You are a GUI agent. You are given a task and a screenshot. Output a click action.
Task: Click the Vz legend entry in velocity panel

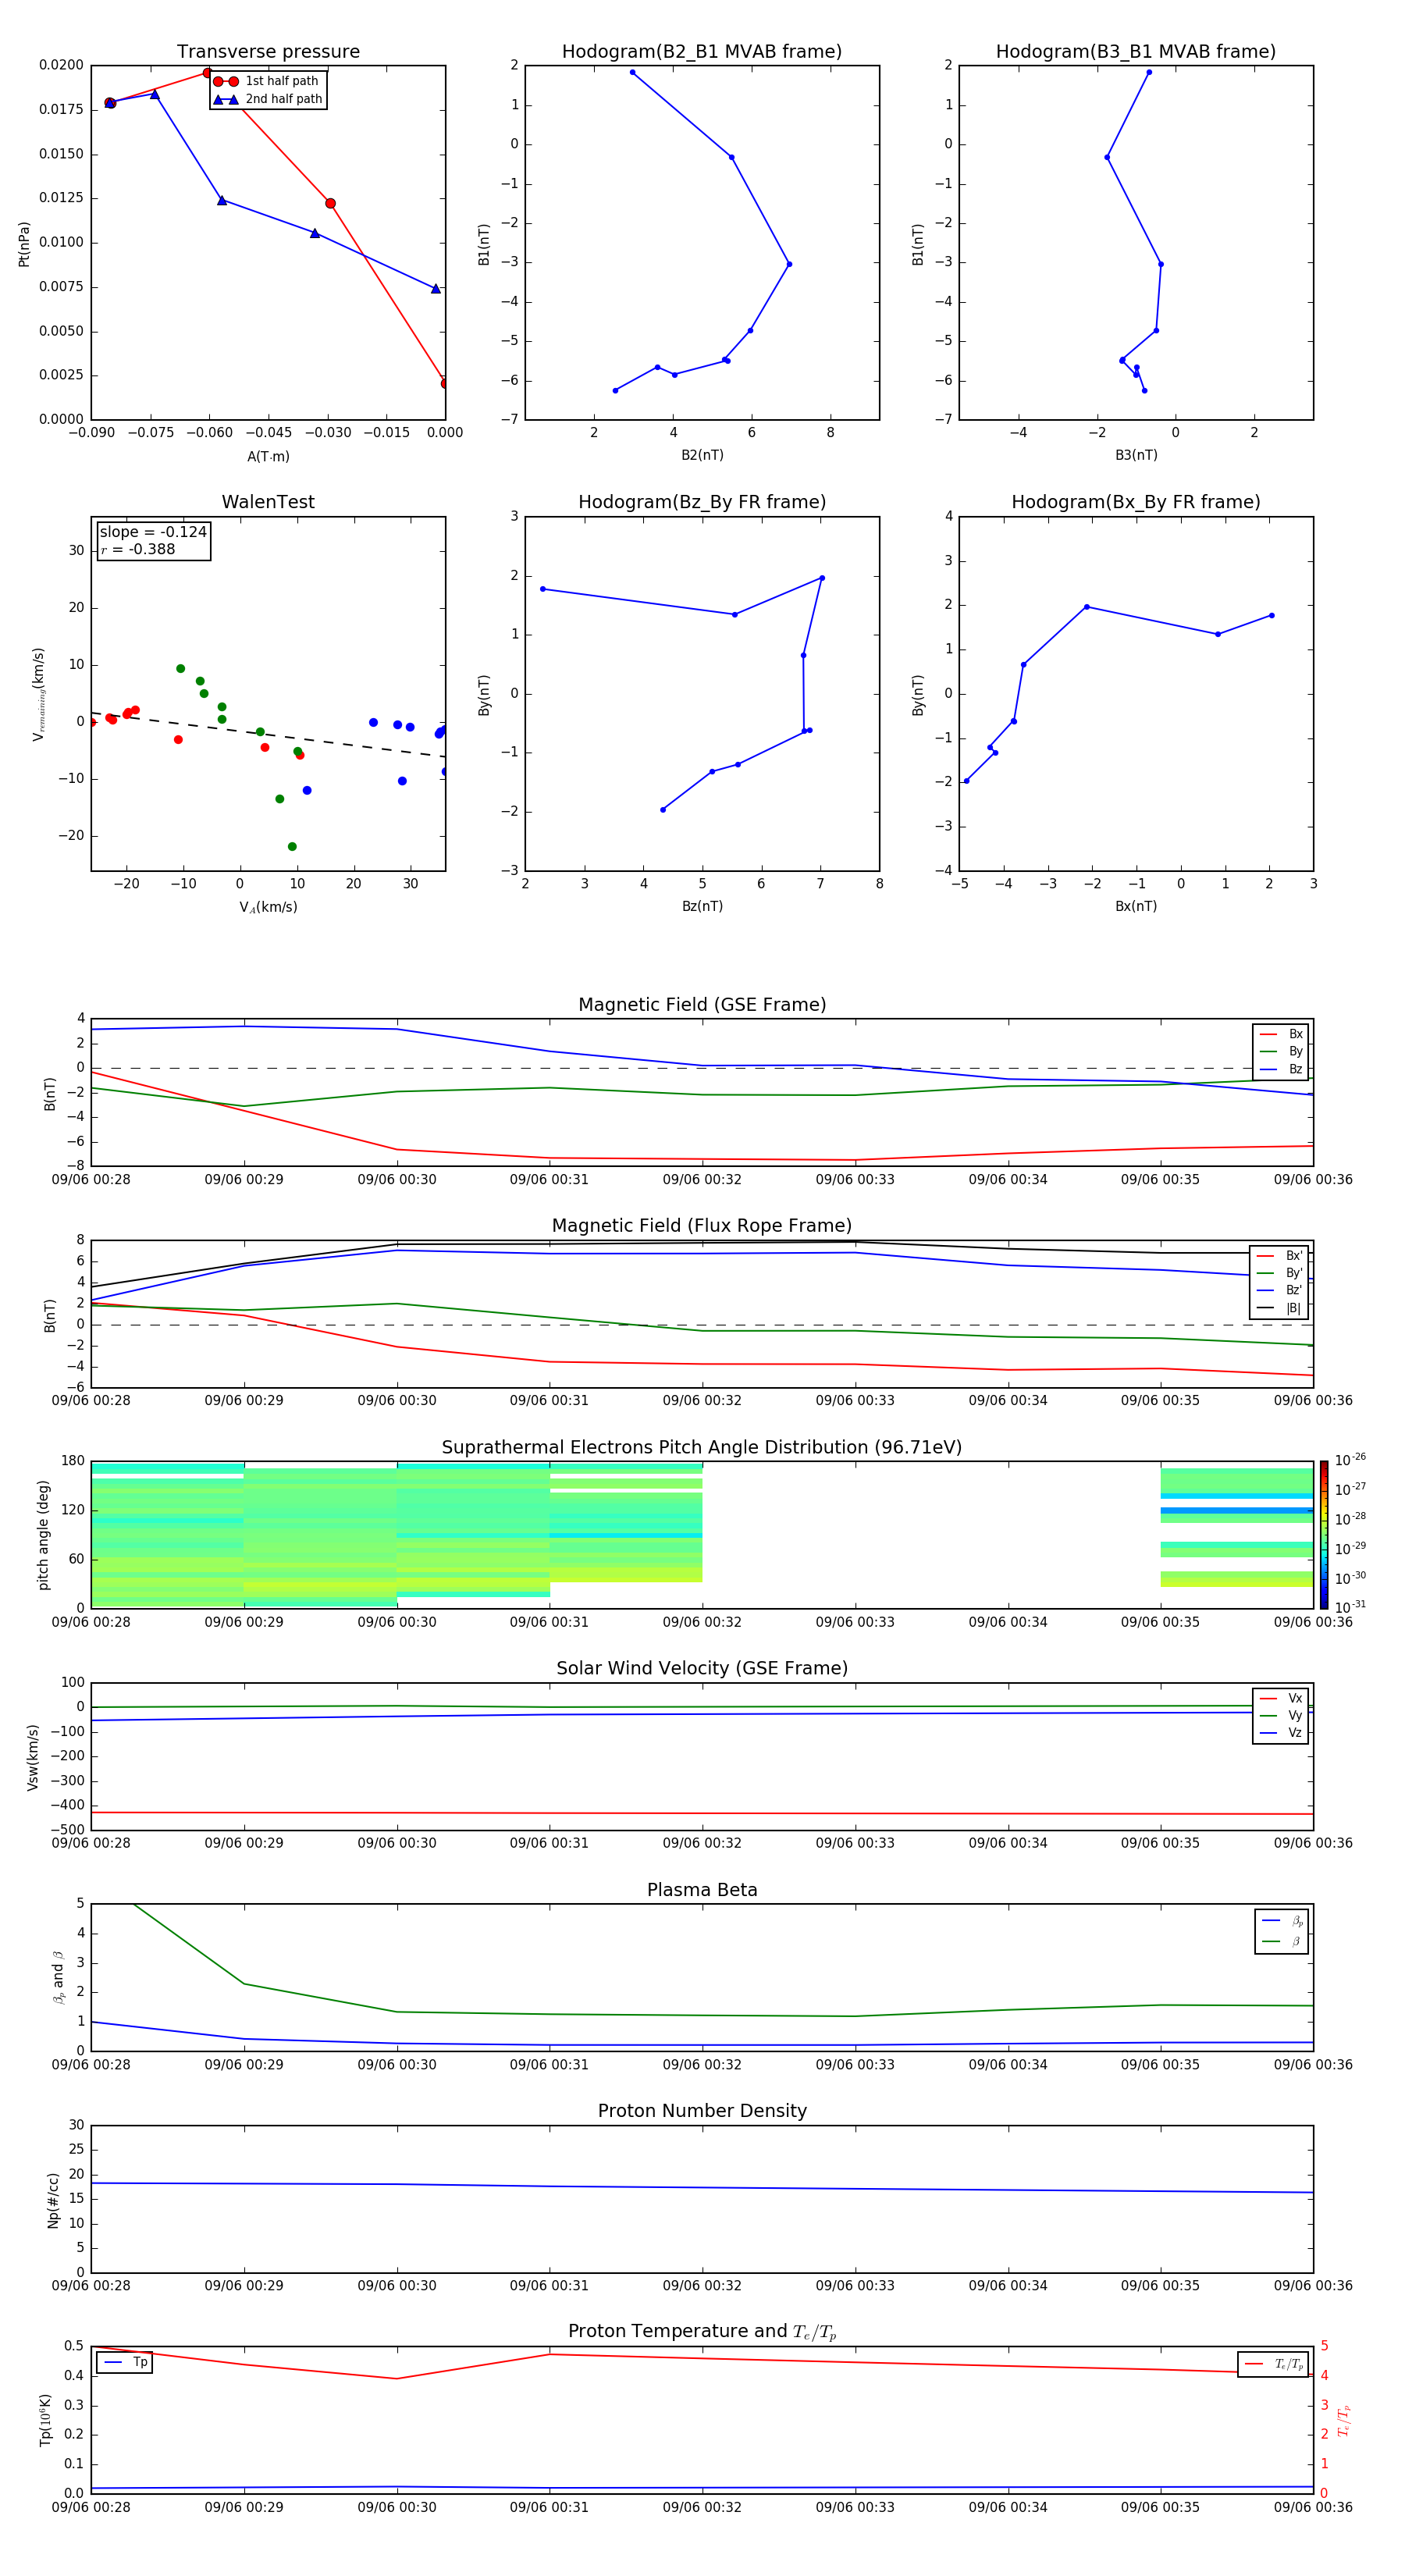point(1282,1733)
